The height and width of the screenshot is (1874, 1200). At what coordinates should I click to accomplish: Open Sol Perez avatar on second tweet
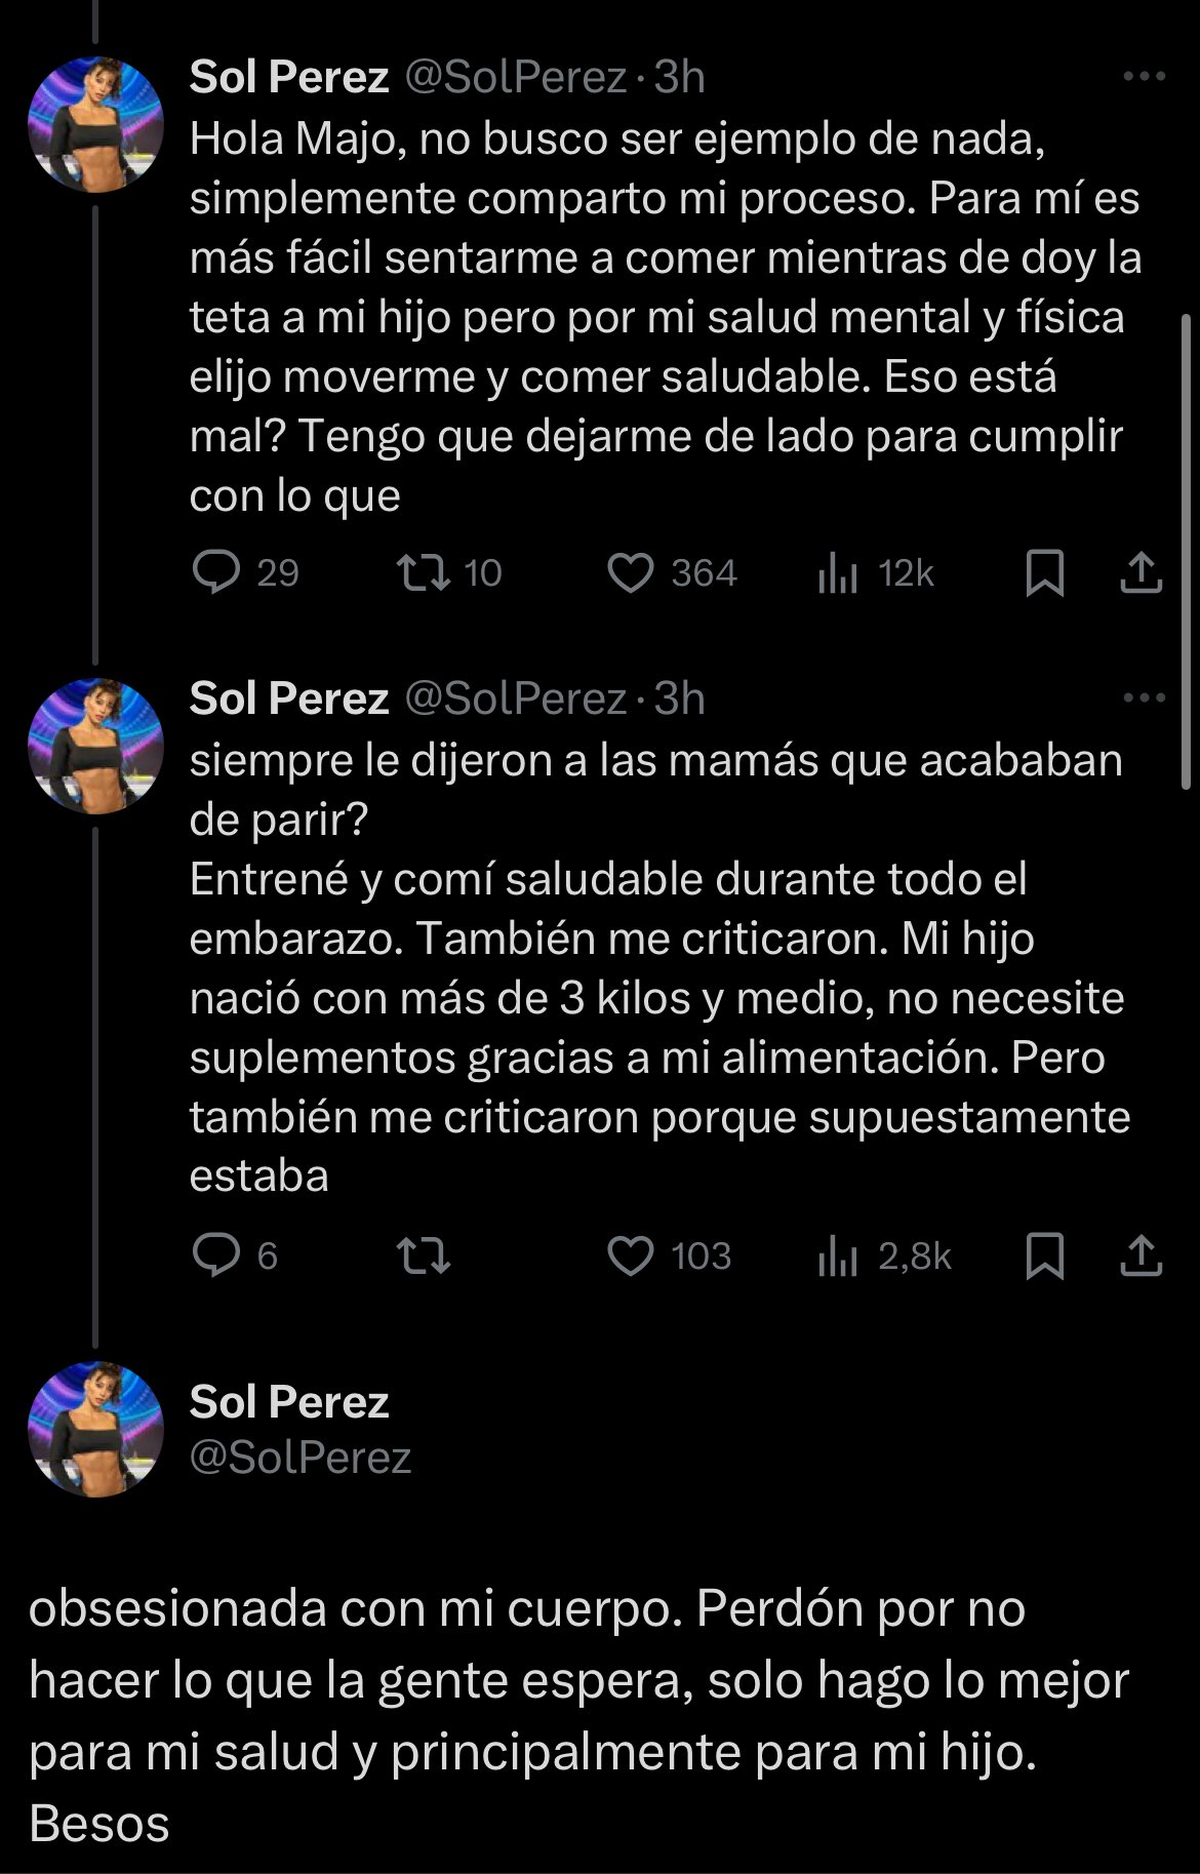pyautogui.click(x=95, y=746)
